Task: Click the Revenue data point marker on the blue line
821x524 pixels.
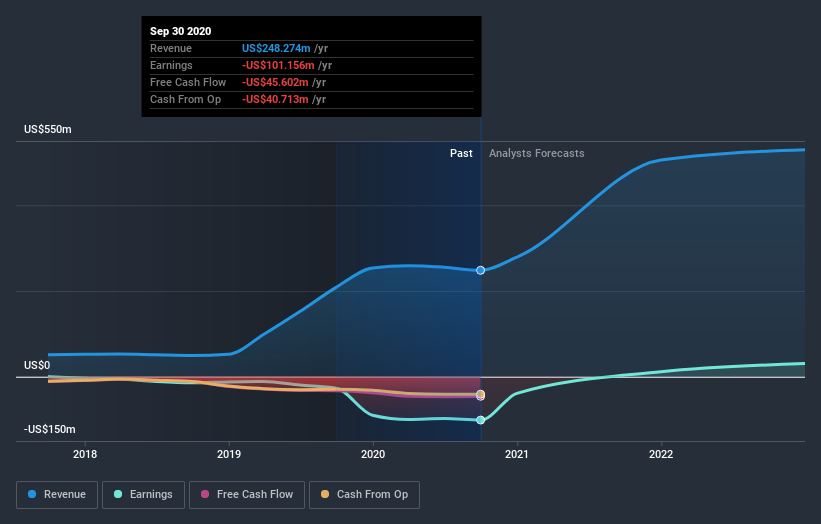Action: (x=481, y=271)
